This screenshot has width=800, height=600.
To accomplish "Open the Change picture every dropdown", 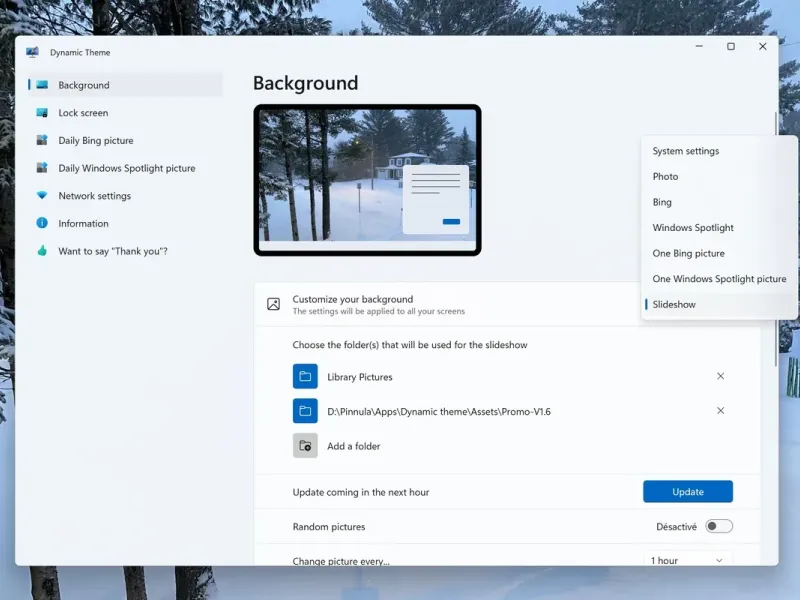I will [688, 560].
